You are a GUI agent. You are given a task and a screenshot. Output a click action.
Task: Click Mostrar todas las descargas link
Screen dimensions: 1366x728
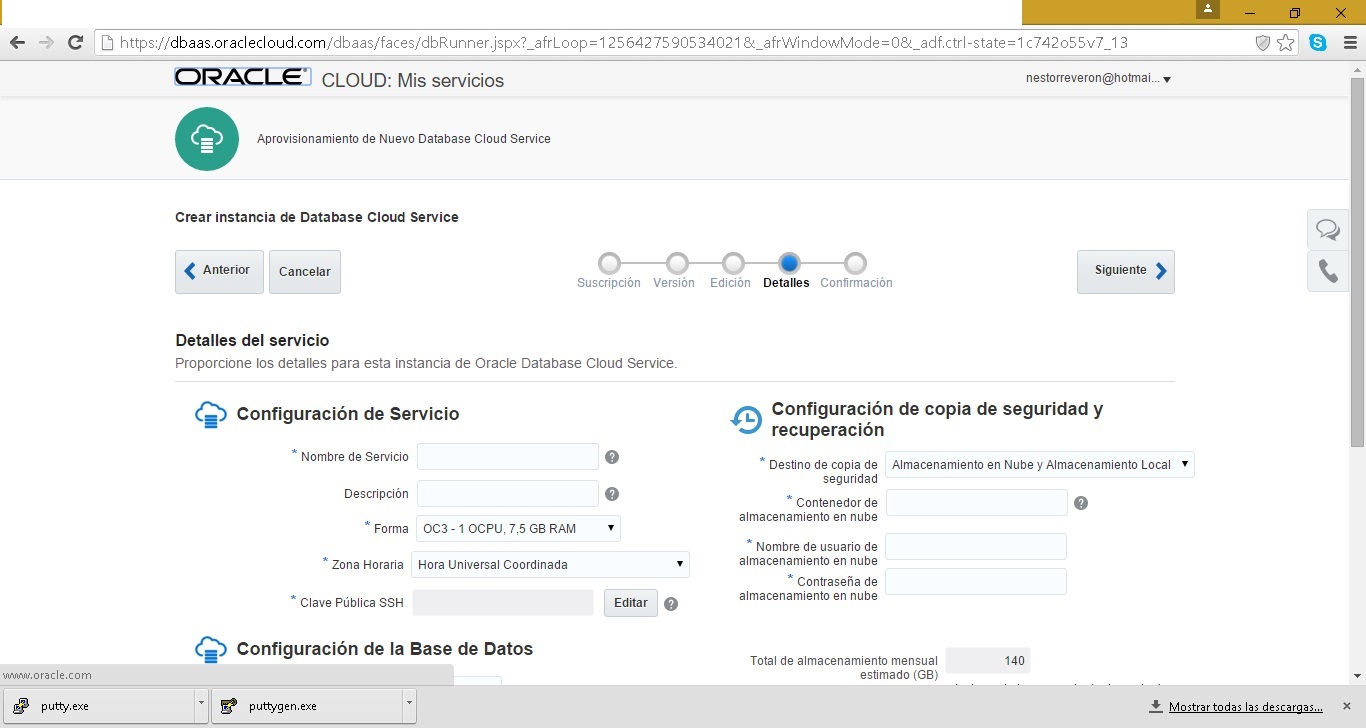pyautogui.click(x=1245, y=707)
